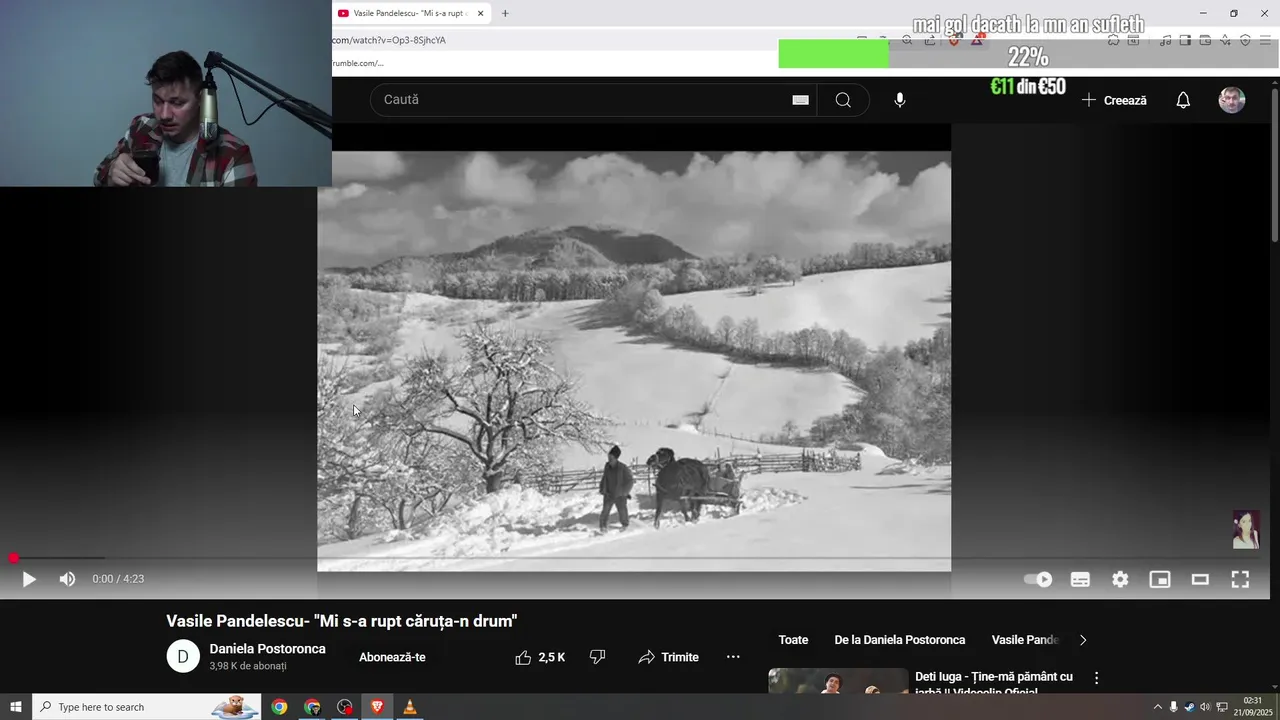Screen dimensions: 1280x720
Task: Open the system tray volume control
Action: [x=1205, y=707]
